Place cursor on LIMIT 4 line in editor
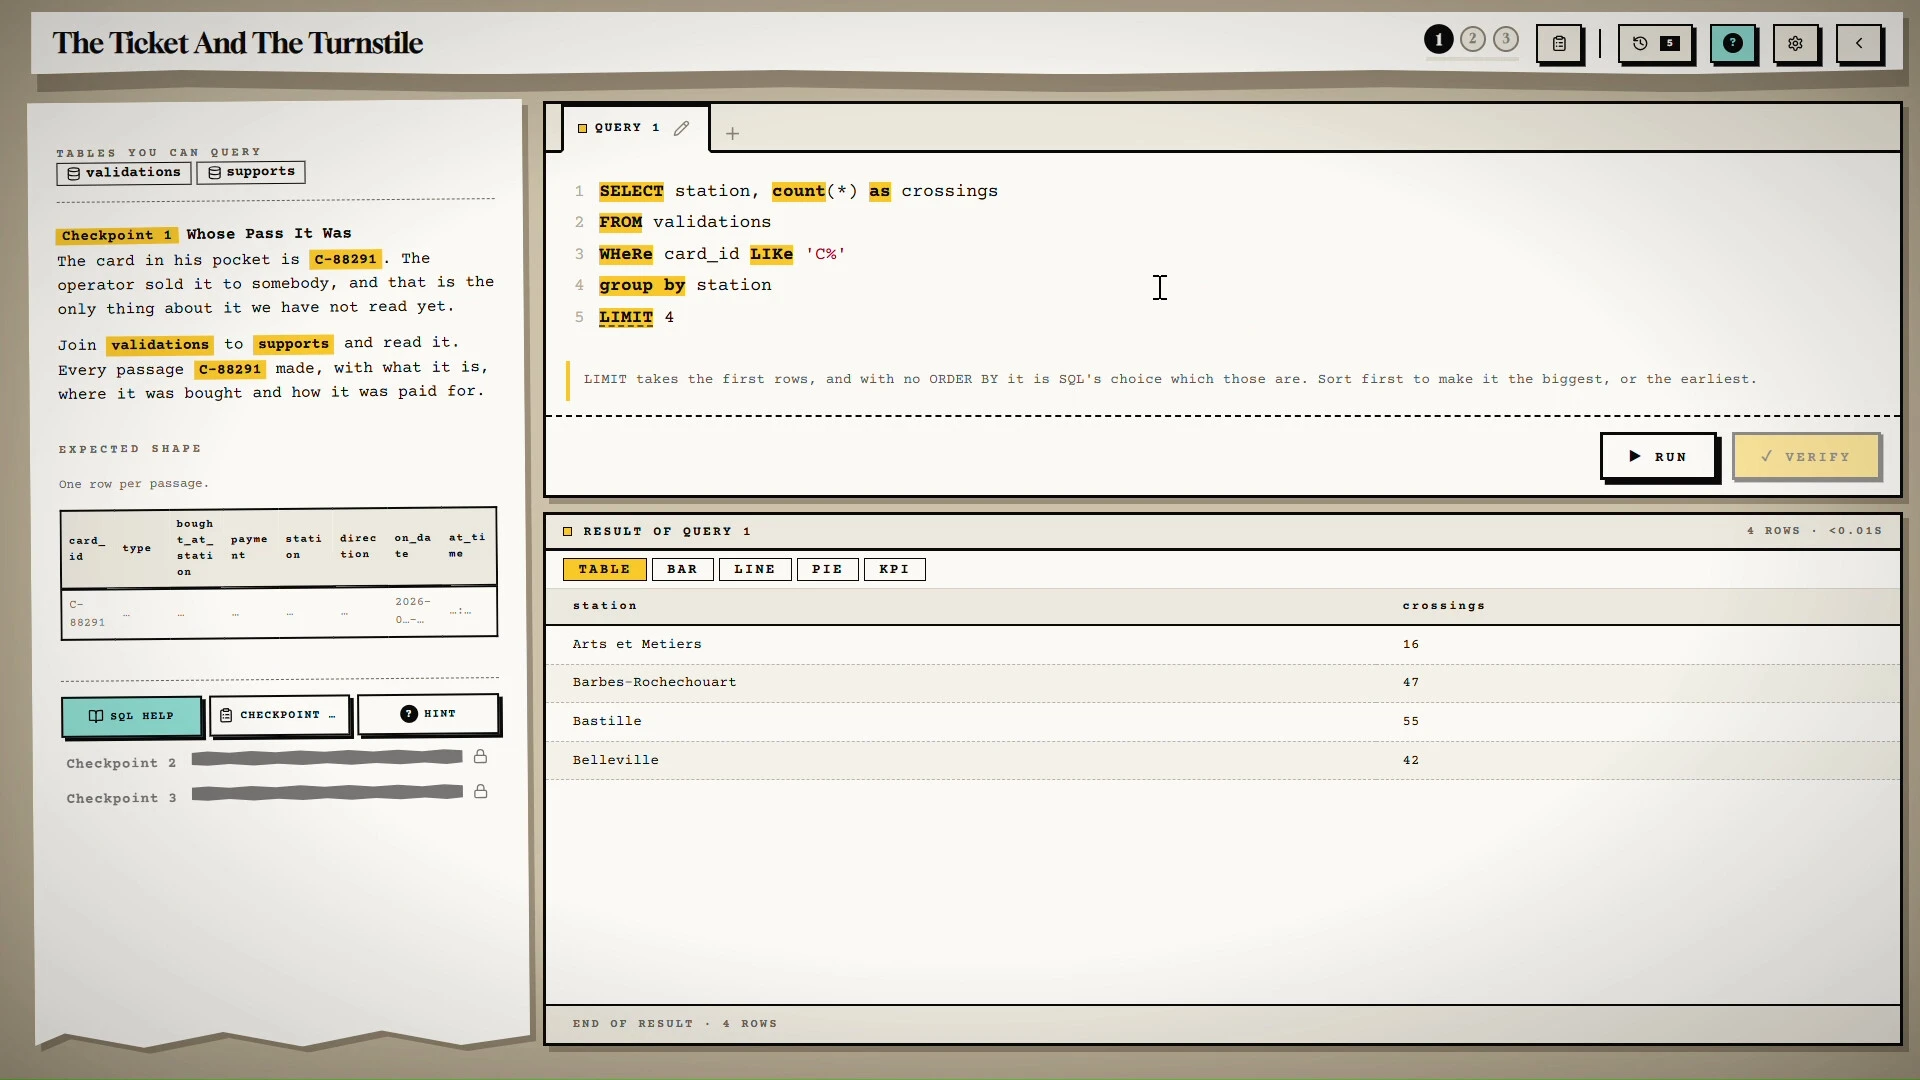Viewport: 1920px width, 1080px height. 636,318
